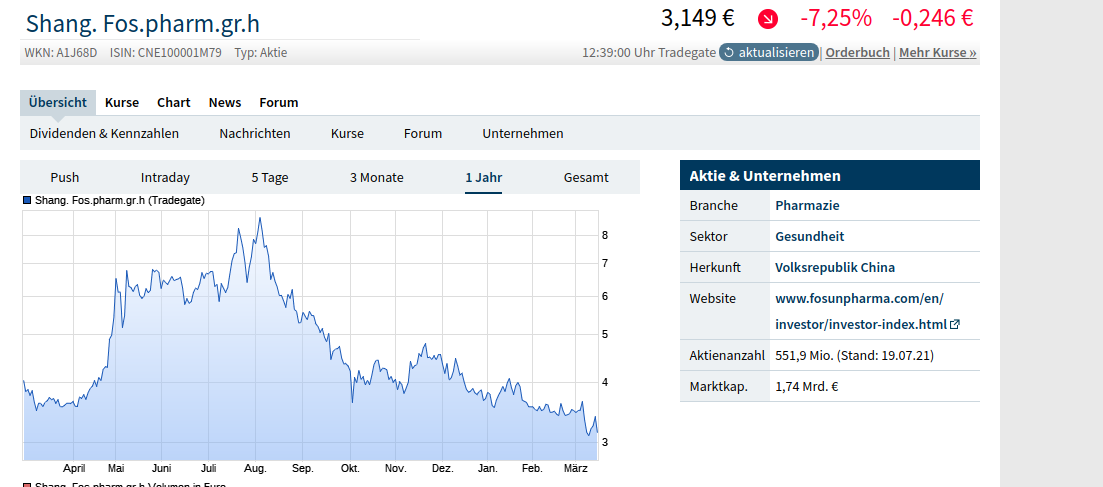
Task: Open the Unternehmen submenu item
Action: 523,133
